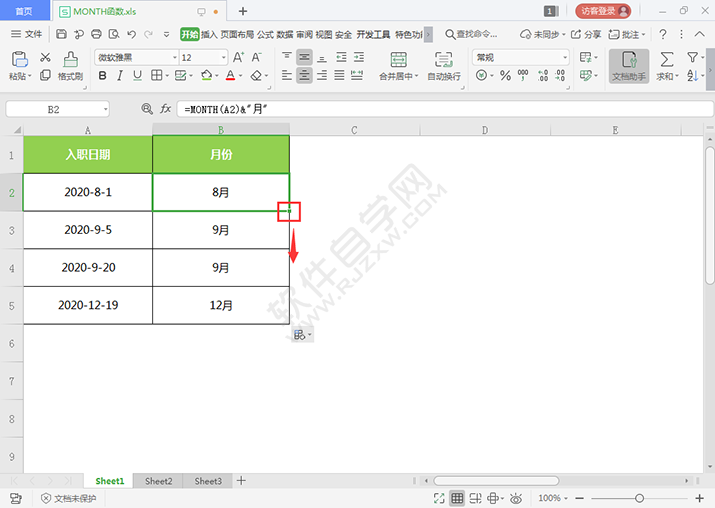Click the 分享 share button
This screenshot has width=715, height=508.
(587, 34)
